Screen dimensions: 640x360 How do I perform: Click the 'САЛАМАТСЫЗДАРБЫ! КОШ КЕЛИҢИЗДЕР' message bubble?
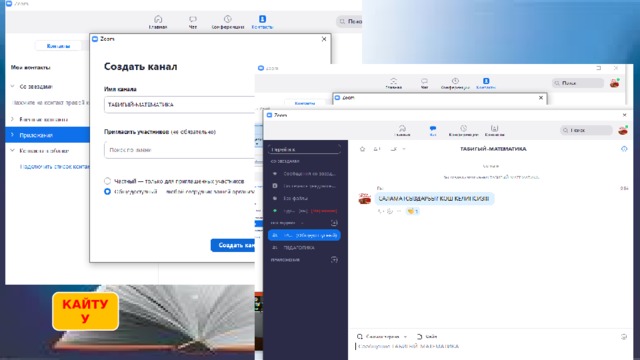coord(434,199)
